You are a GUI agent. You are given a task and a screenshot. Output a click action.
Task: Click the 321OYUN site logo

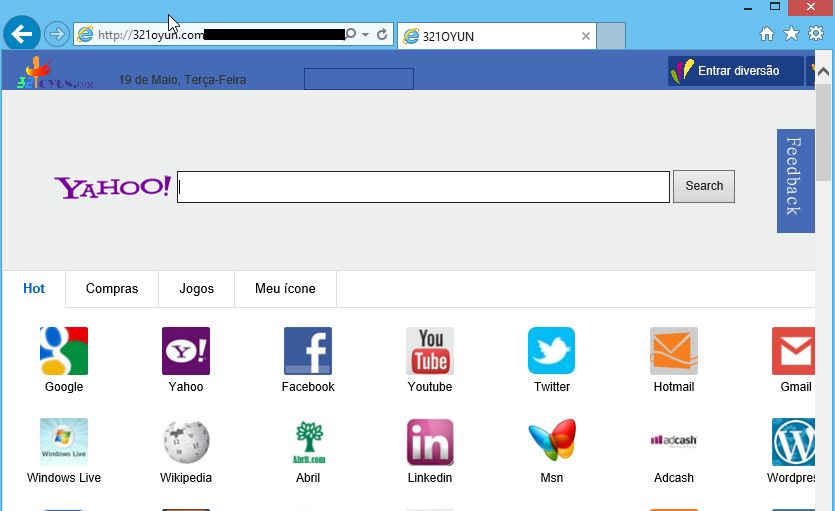pos(55,72)
